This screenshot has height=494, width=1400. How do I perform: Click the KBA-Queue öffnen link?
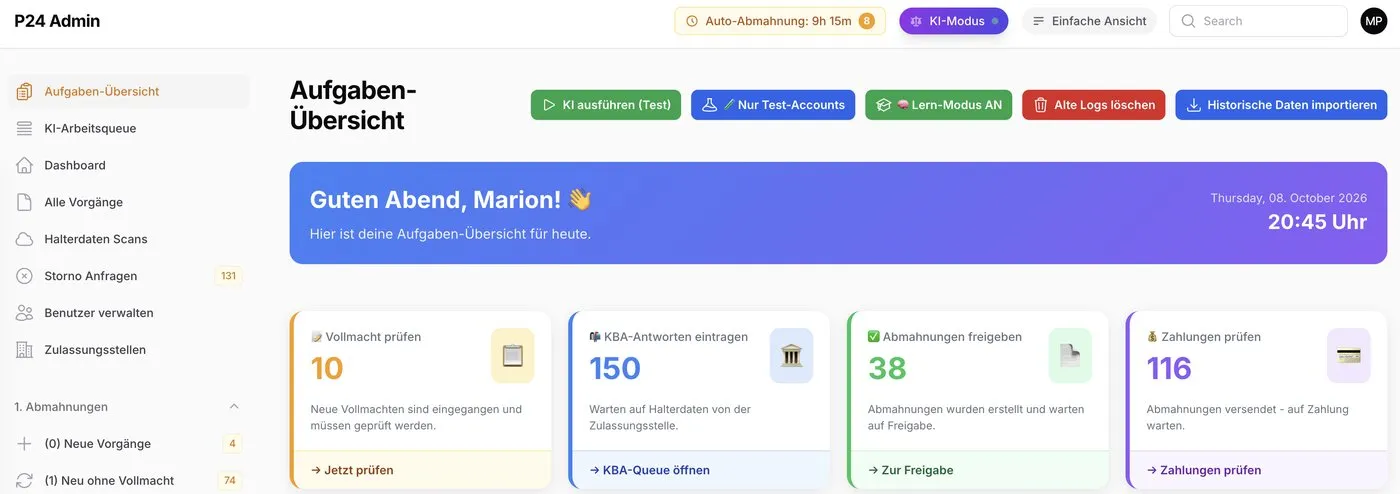pos(650,470)
